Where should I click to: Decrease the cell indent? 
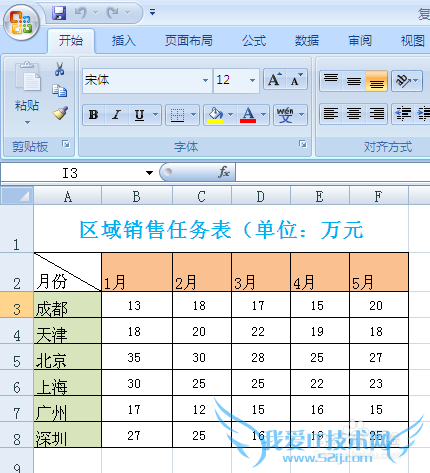pyautogui.click(x=403, y=114)
